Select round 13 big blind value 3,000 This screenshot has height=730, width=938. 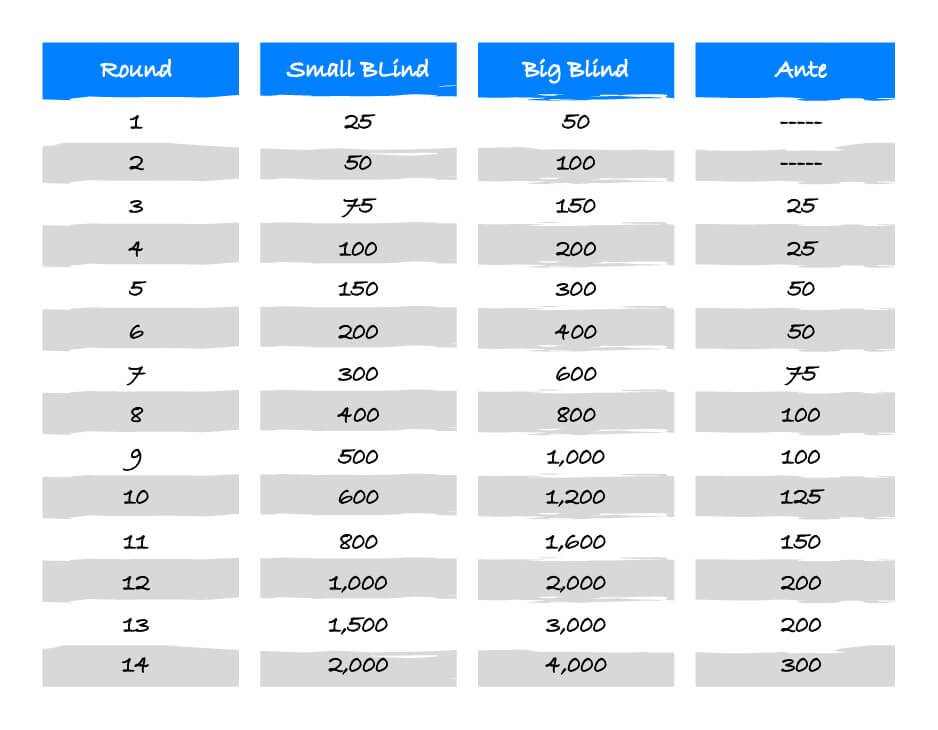tap(576, 625)
